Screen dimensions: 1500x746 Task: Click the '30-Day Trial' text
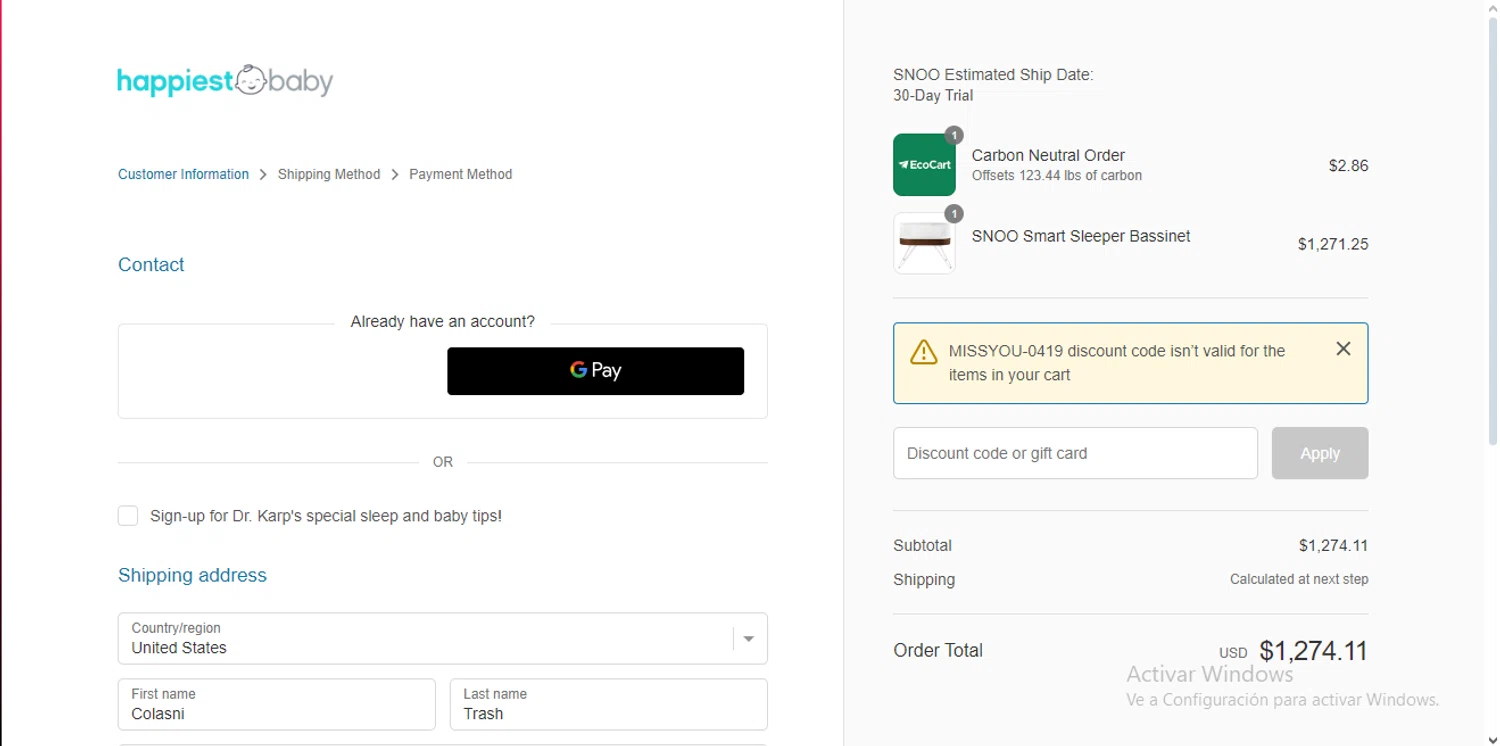click(933, 96)
